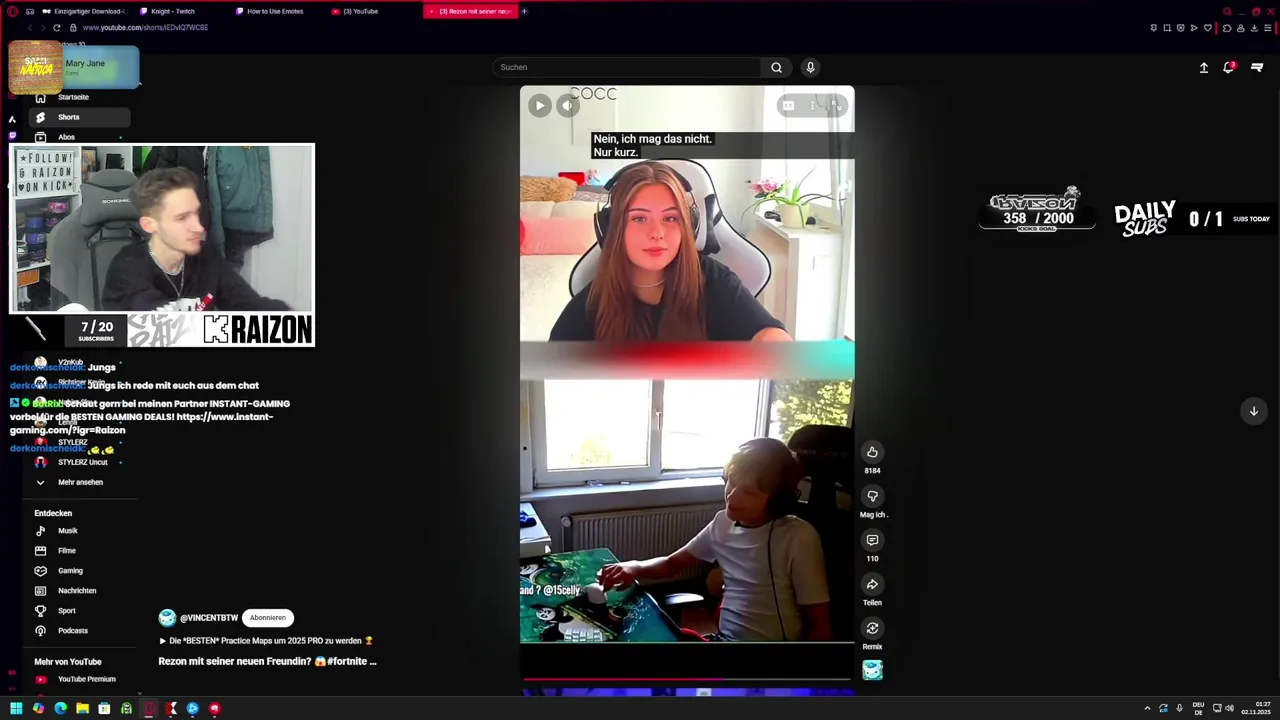Click the browser back arrow
The image size is (1280, 720).
point(29,28)
